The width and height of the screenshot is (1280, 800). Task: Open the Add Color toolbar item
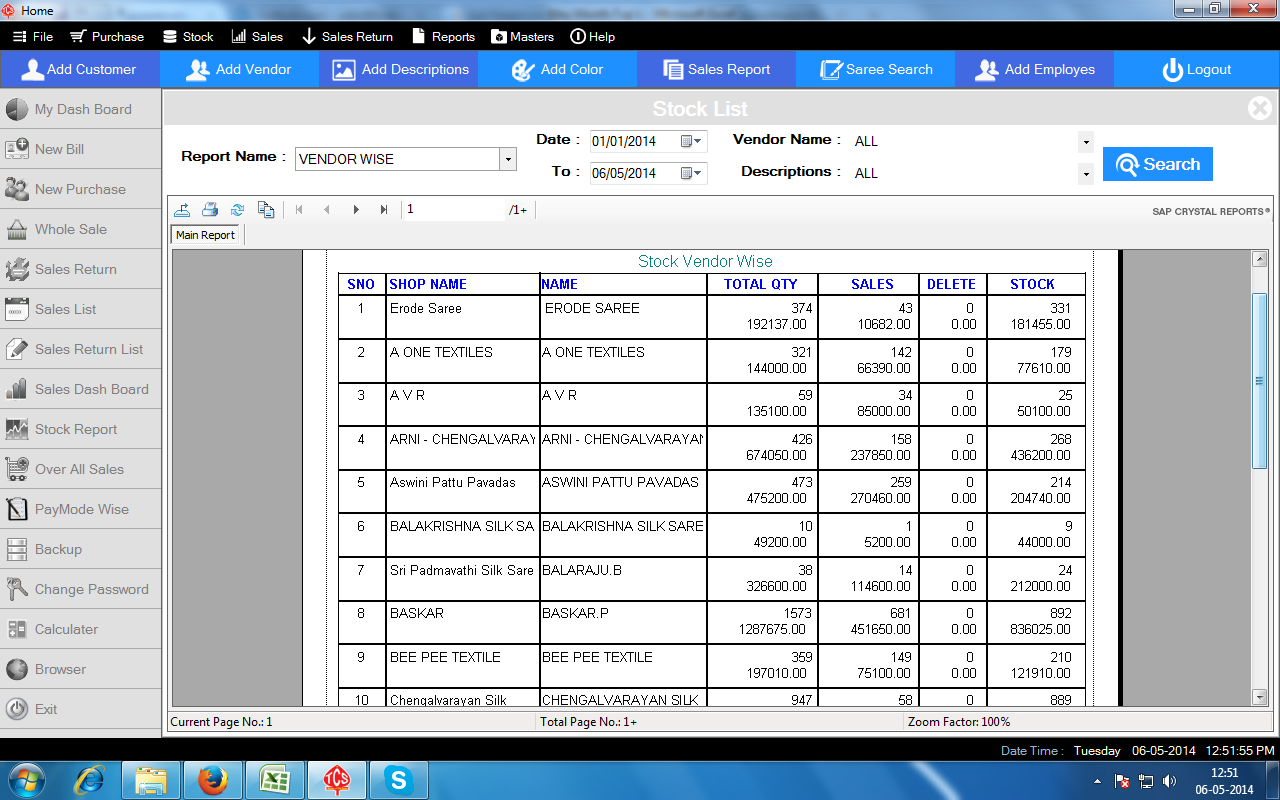click(x=557, y=70)
